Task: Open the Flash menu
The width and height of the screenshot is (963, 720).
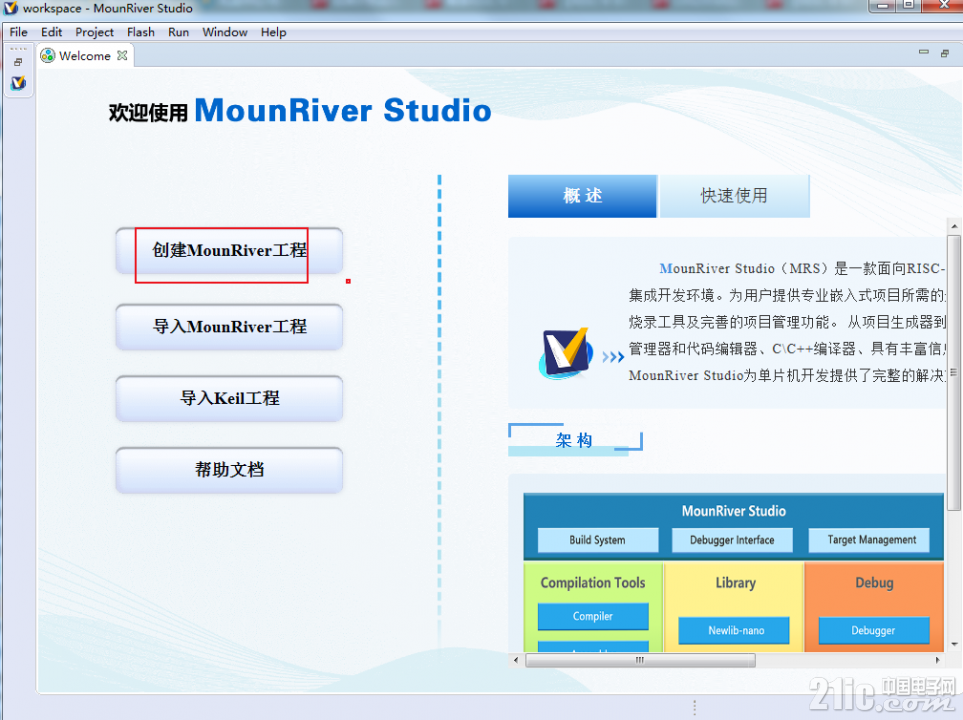Action: click(x=141, y=32)
